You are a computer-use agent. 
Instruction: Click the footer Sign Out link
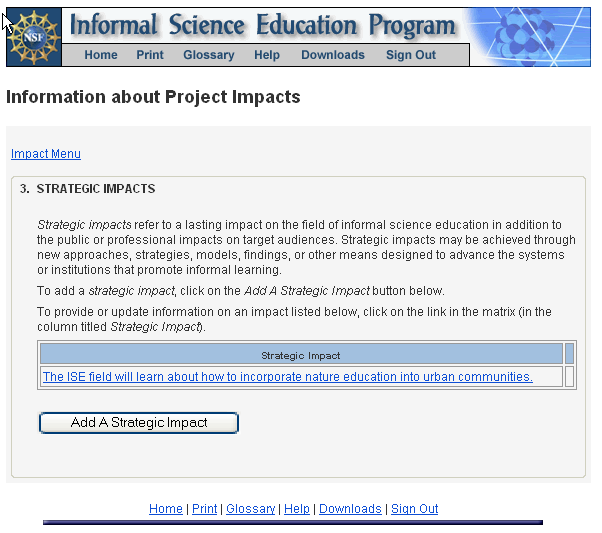coord(414,509)
